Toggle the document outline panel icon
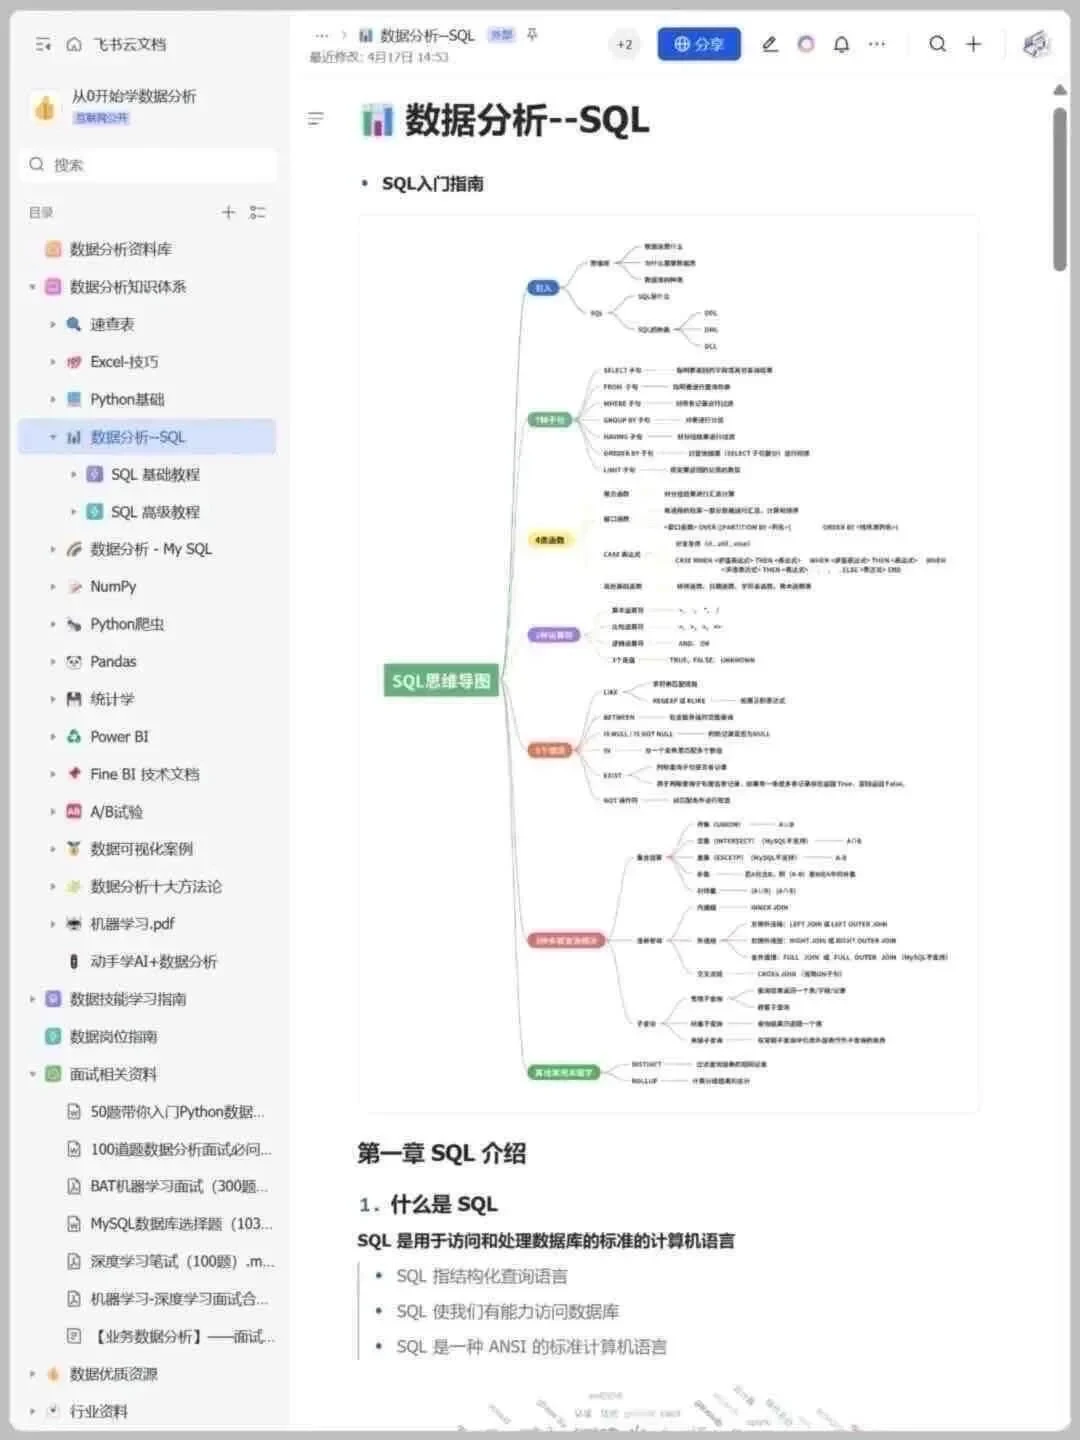The image size is (1080, 1440). click(x=315, y=118)
